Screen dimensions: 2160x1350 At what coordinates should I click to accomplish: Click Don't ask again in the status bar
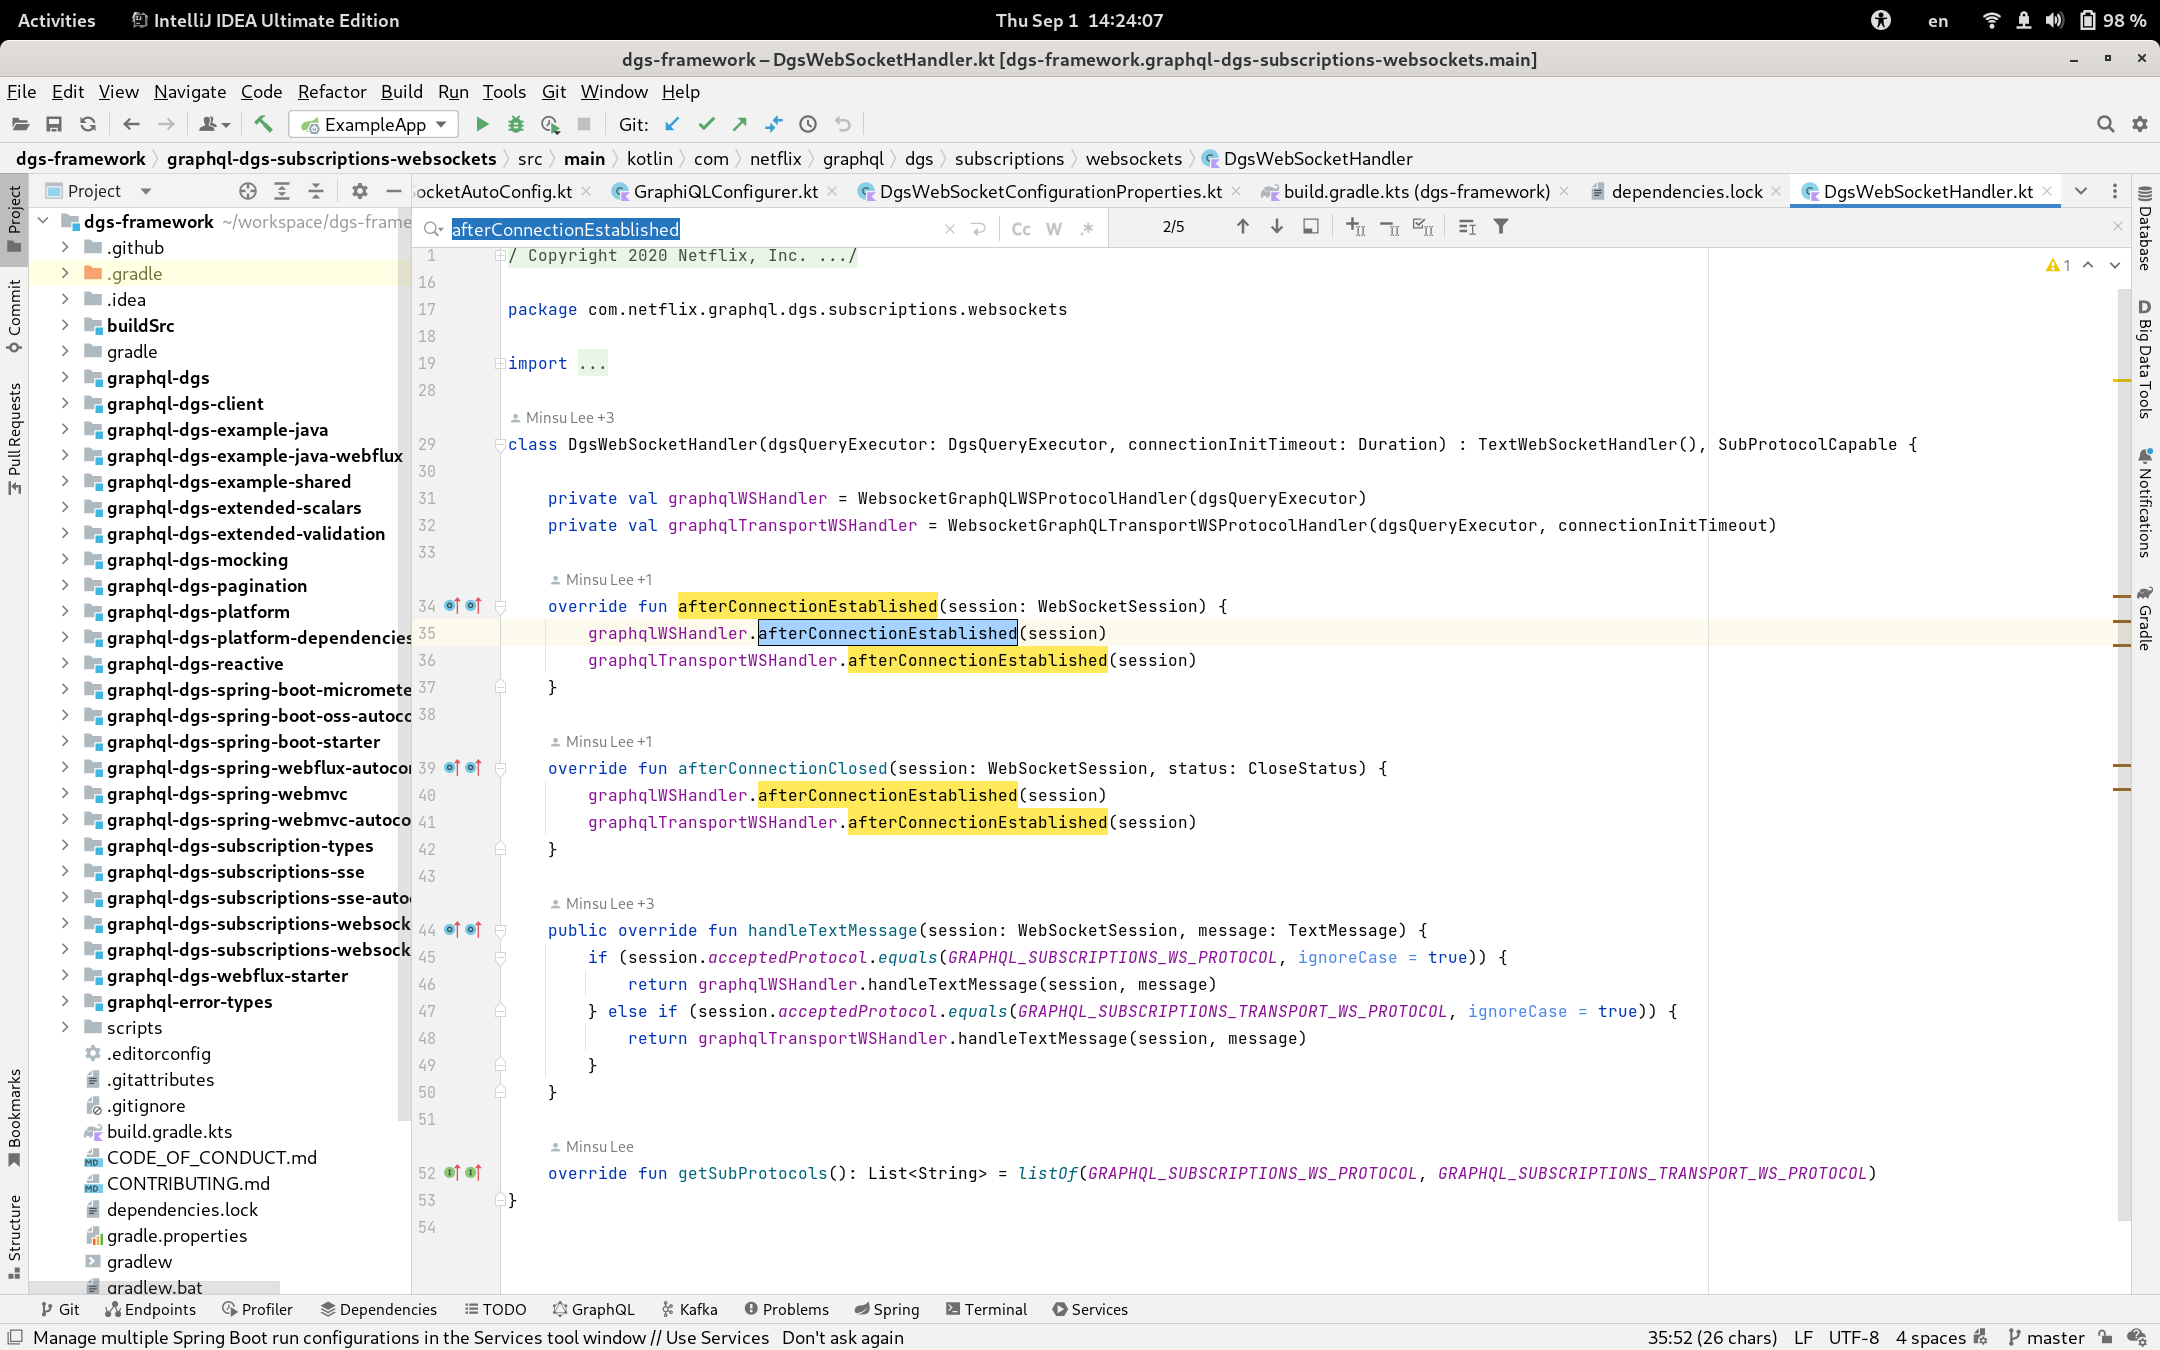[841, 1337]
